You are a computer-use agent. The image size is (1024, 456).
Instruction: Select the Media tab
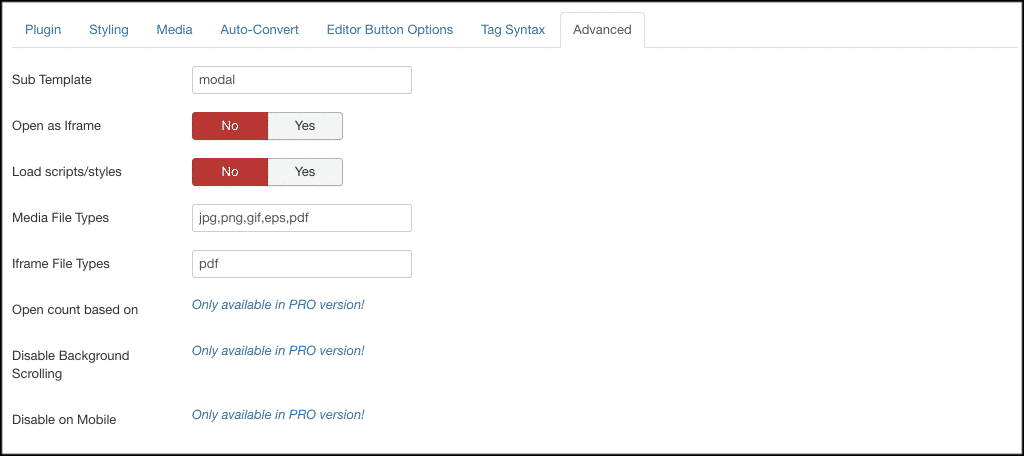tap(174, 30)
